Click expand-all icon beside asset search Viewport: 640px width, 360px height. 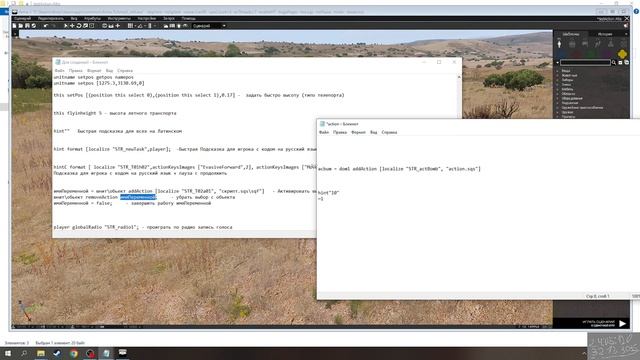(x=620, y=62)
